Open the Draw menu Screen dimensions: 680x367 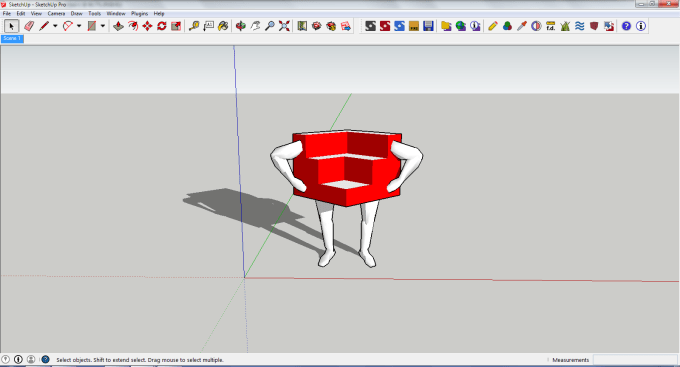(77, 13)
